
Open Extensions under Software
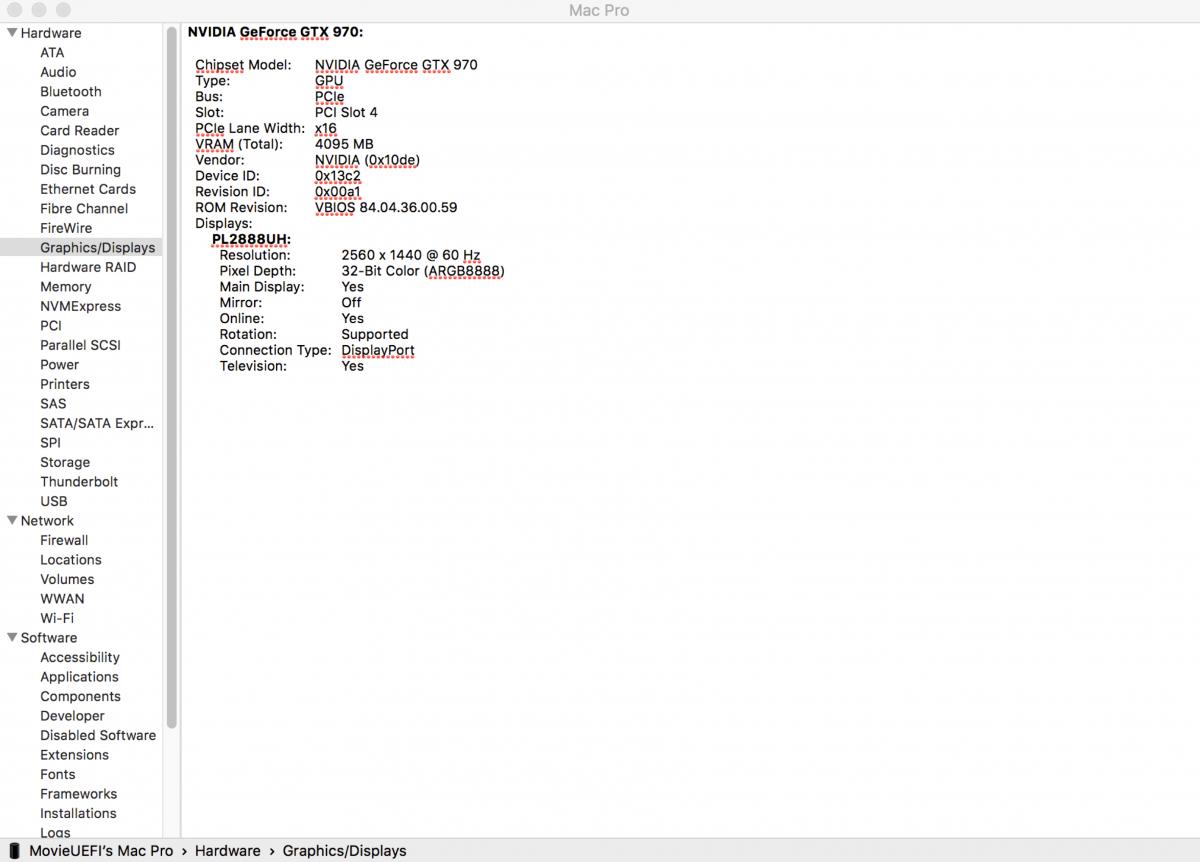click(x=74, y=755)
